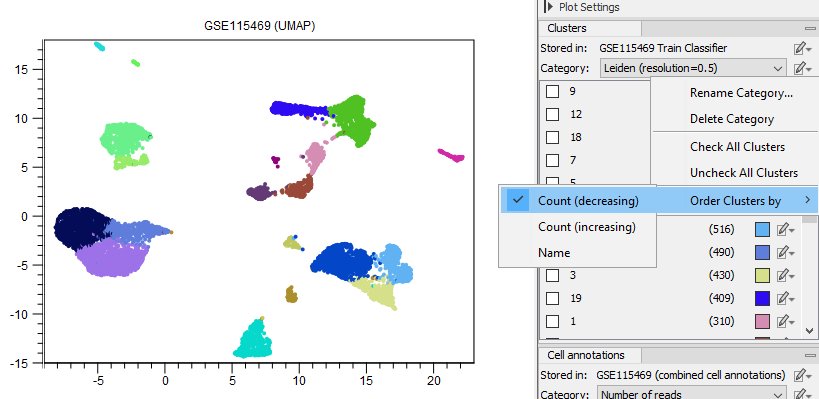819x399 pixels.
Task: Open edit icon for the (490) cluster row
Action: [x=785, y=252]
